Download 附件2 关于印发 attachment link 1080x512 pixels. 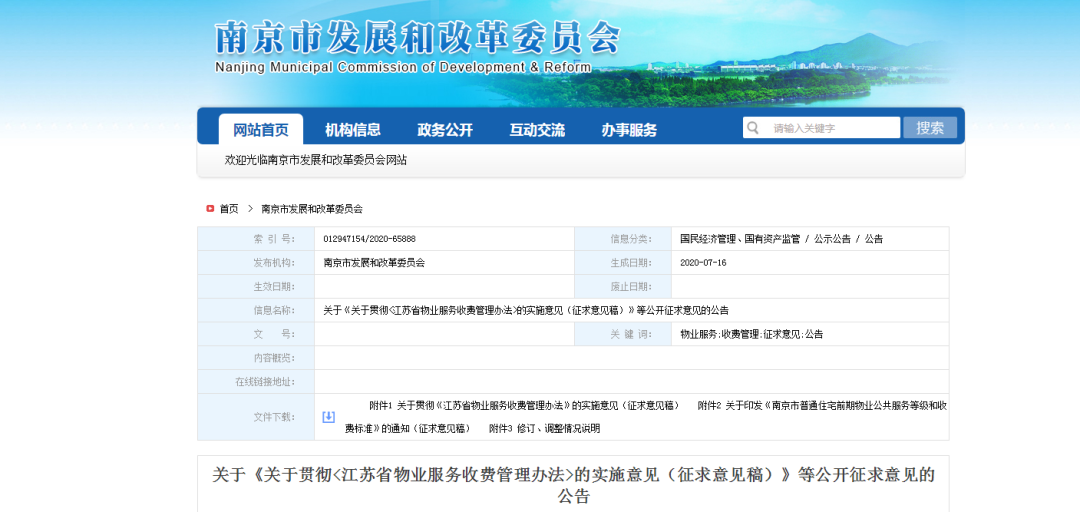(822, 405)
